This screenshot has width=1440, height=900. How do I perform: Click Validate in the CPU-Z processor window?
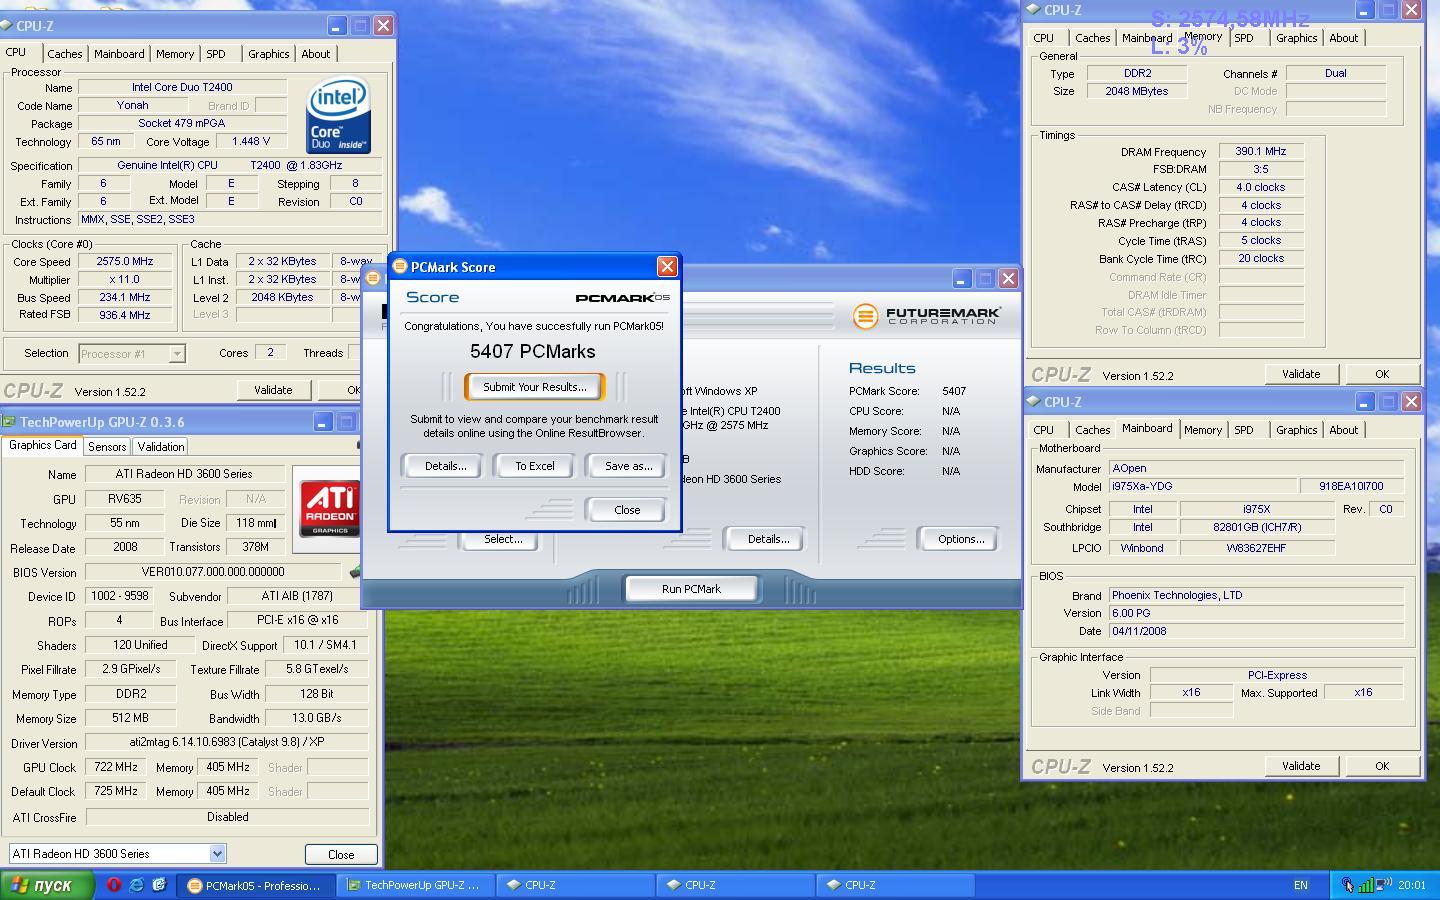(273, 390)
